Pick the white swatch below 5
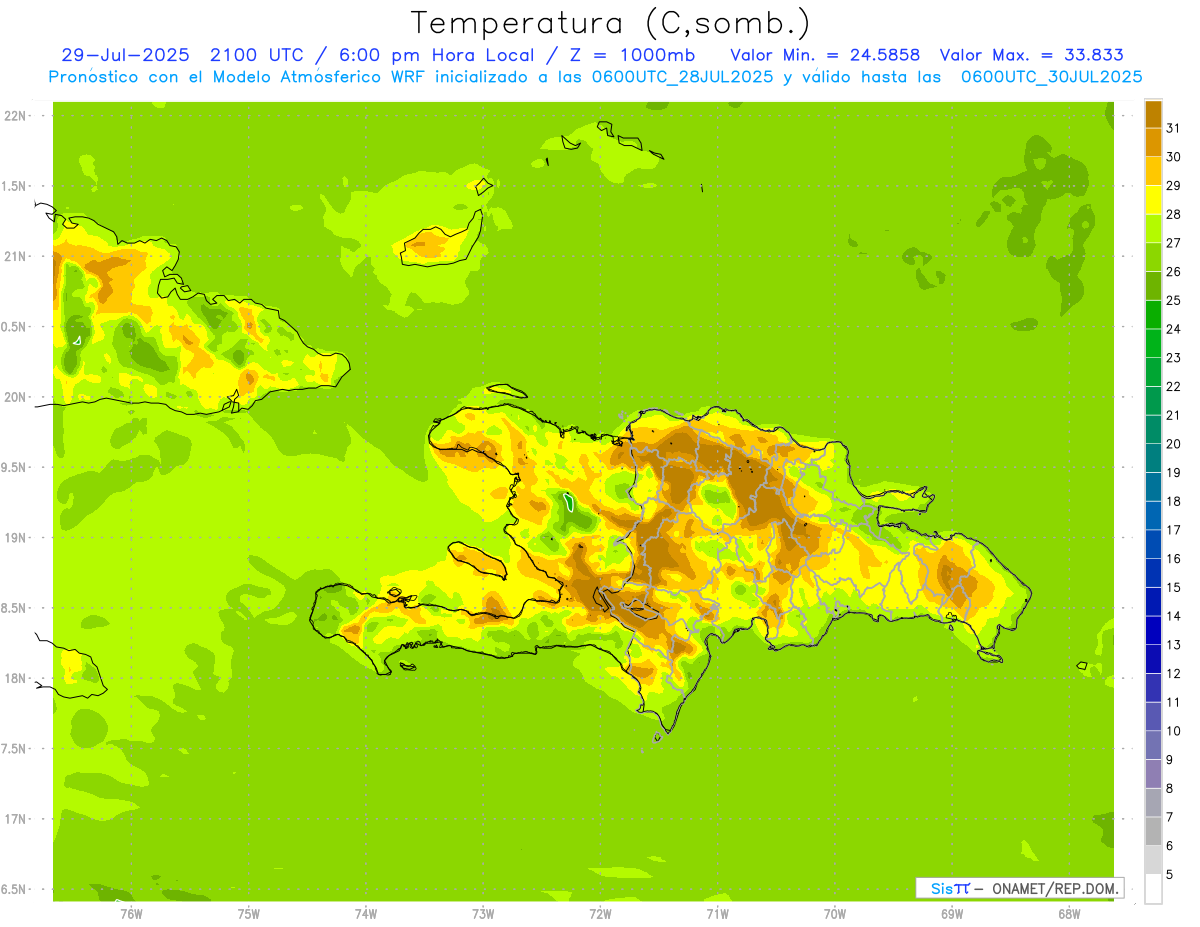The image size is (1200, 927). (1154, 888)
